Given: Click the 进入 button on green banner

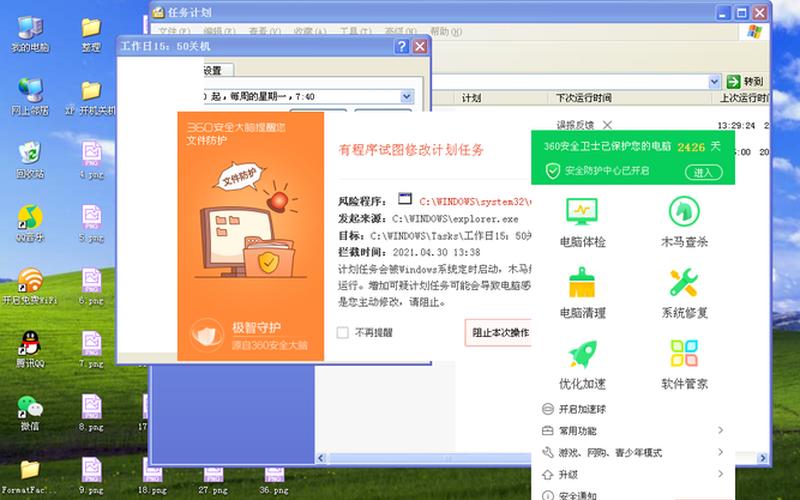Looking at the screenshot, I should [x=704, y=172].
